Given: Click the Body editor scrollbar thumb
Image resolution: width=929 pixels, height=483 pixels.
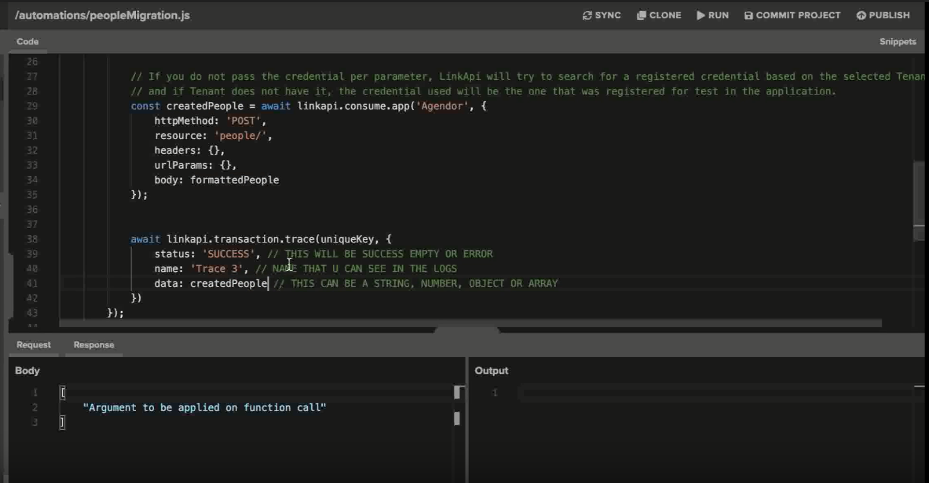Looking at the screenshot, I should pos(459,393).
